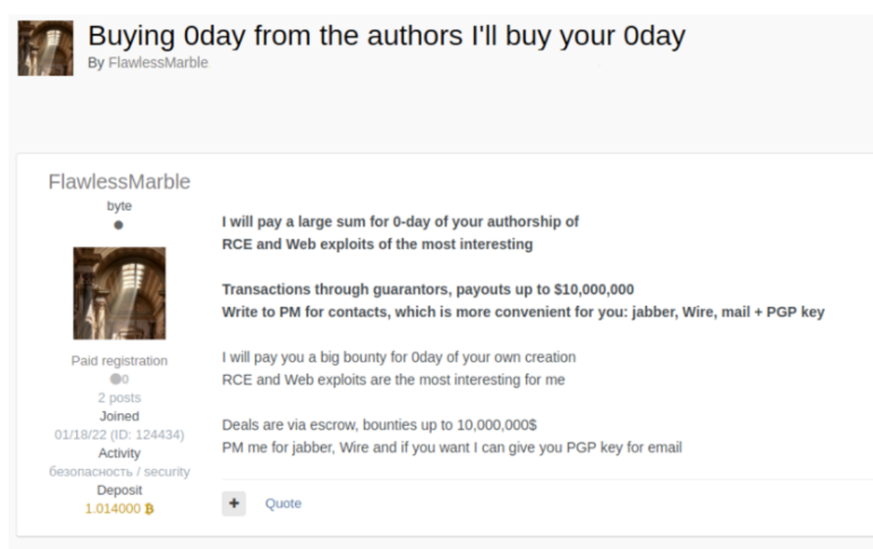Click the plus multi-quote button

(x=234, y=504)
